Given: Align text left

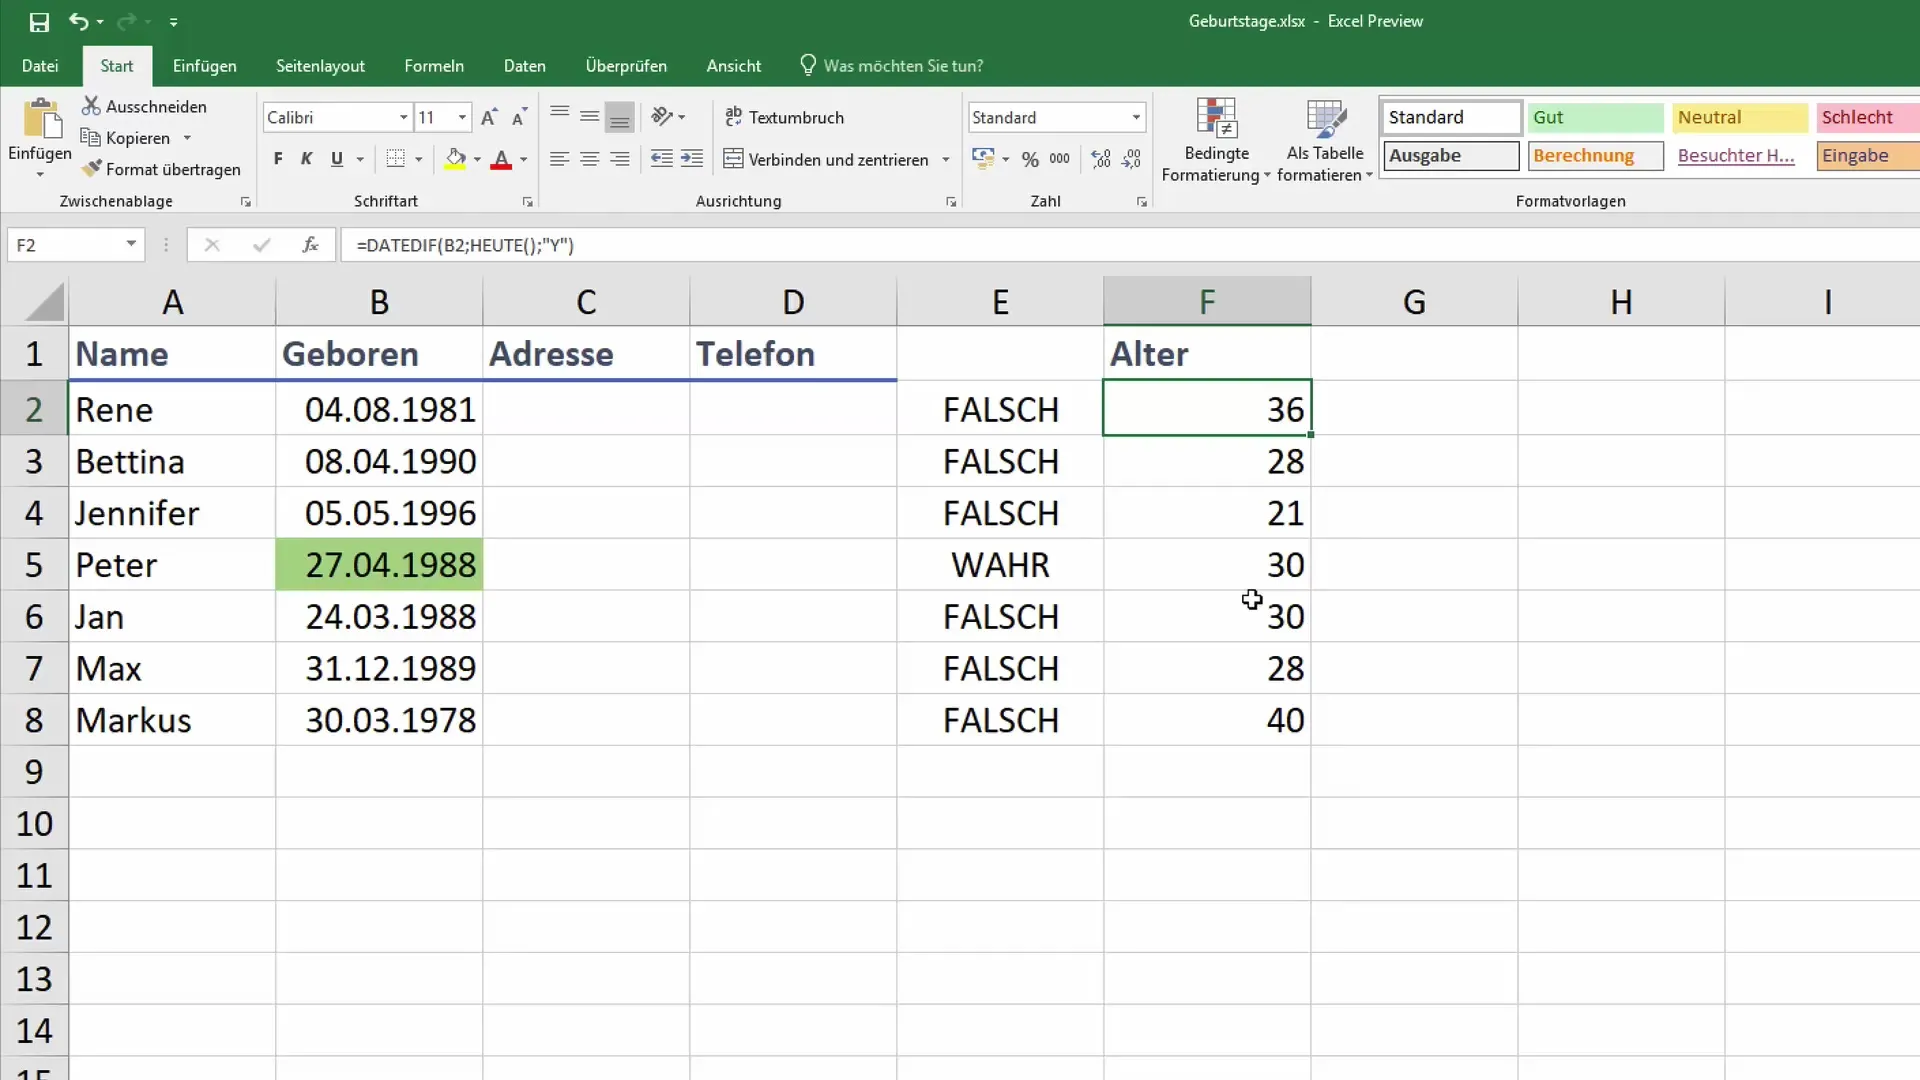Looking at the screenshot, I should point(560,159).
